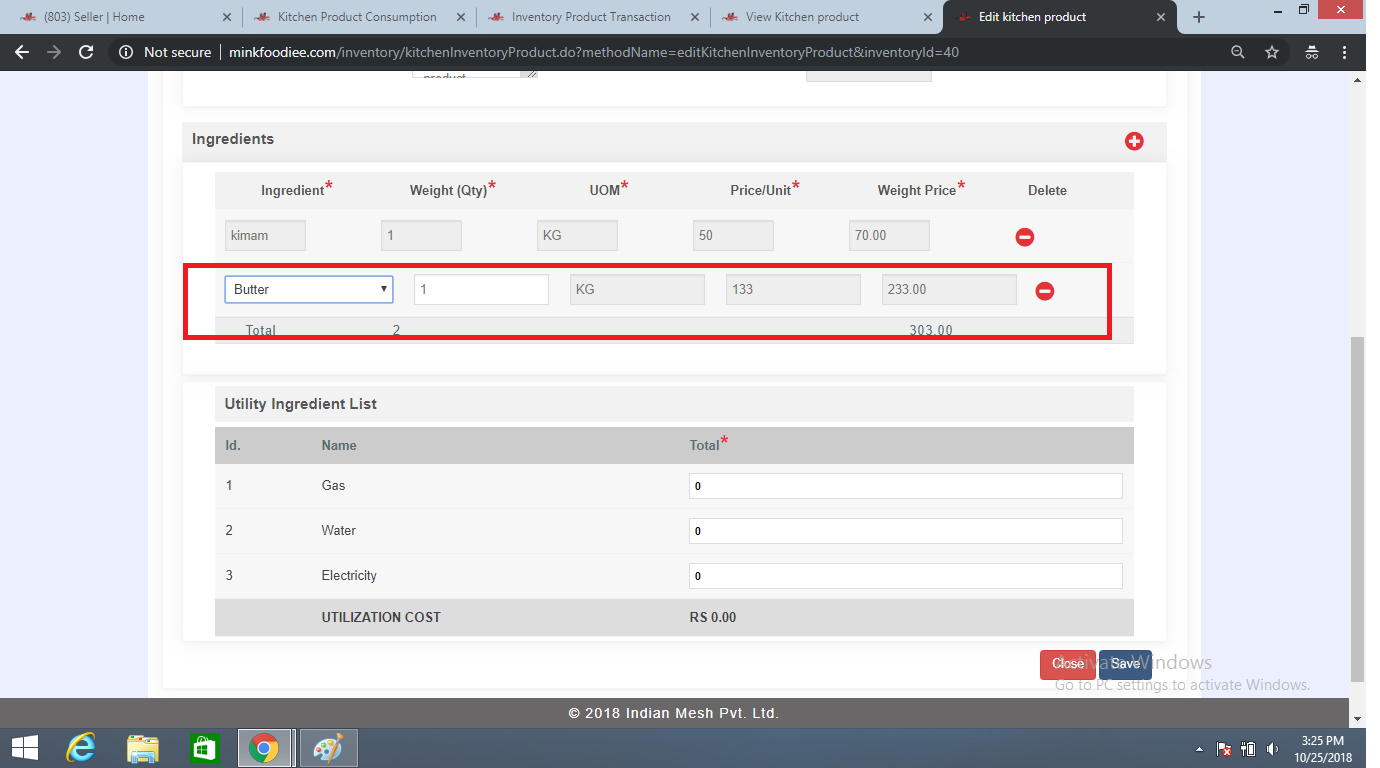Screen dimensions: 1380x768
Task: Click the scrollbar down arrow
Action: (1357, 718)
